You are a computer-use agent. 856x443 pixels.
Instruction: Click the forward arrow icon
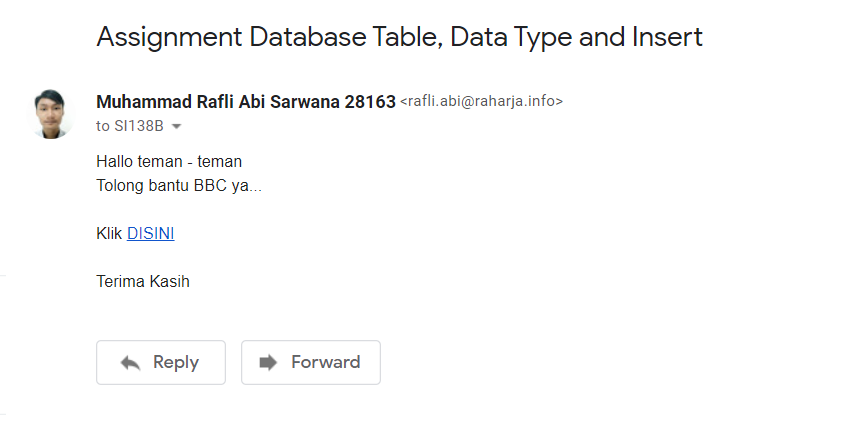coord(268,363)
